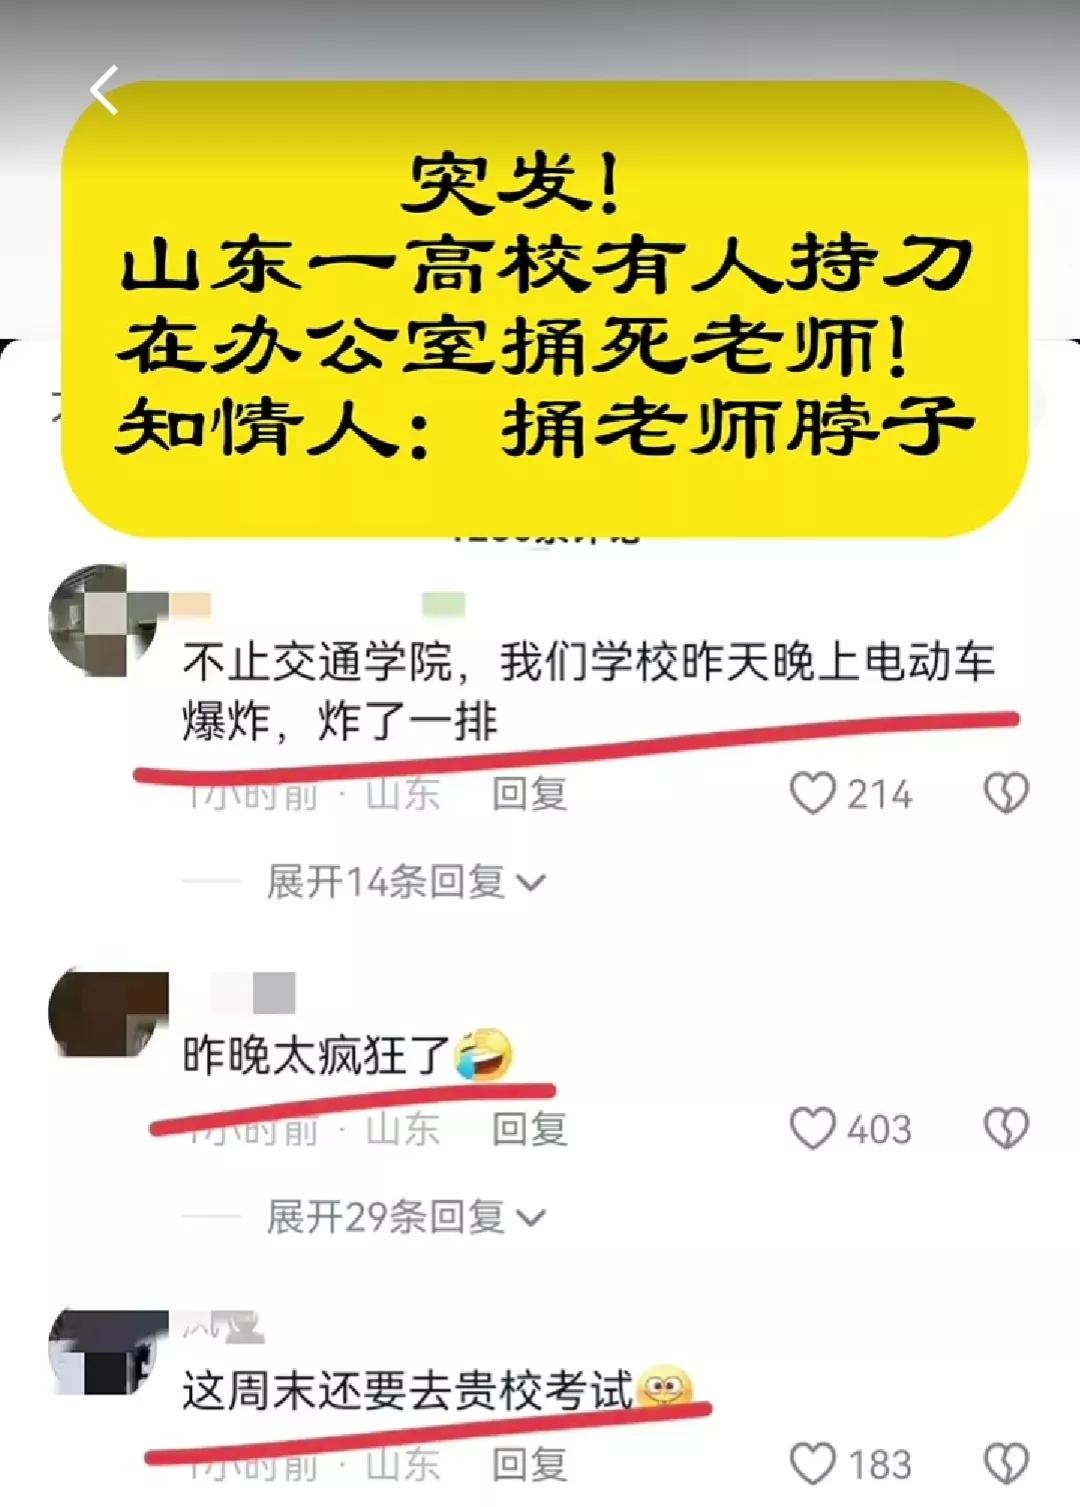Reply to the exam weekend comment

[x=529, y=1465]
